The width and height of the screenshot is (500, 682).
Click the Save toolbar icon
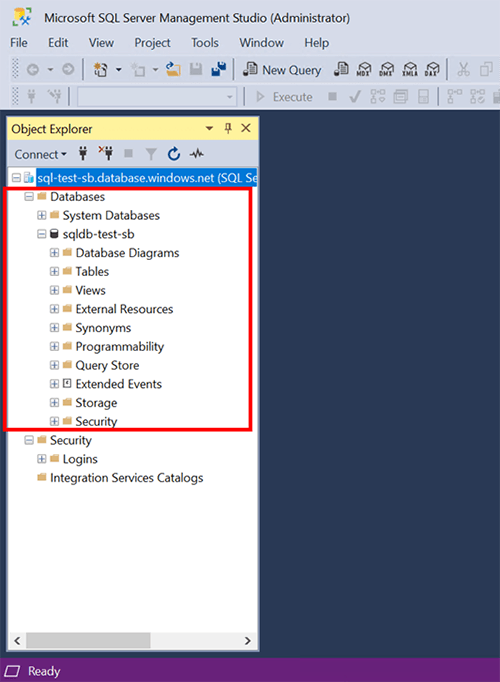tap(196, 70)
